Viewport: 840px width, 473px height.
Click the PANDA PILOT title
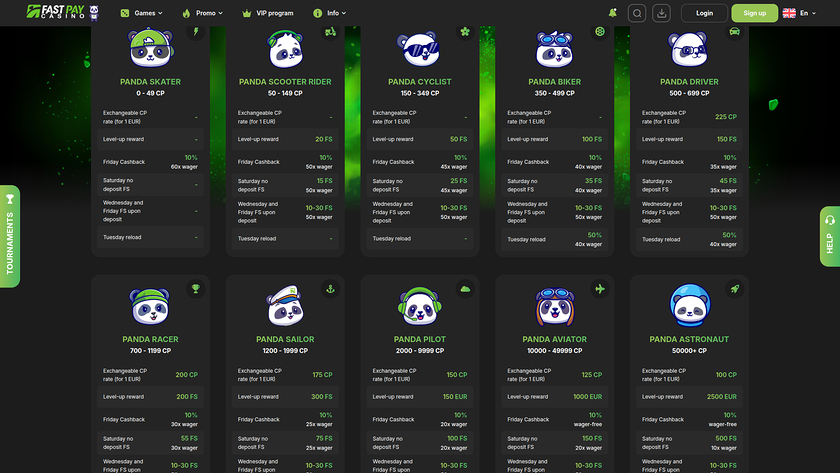(419, 340)
